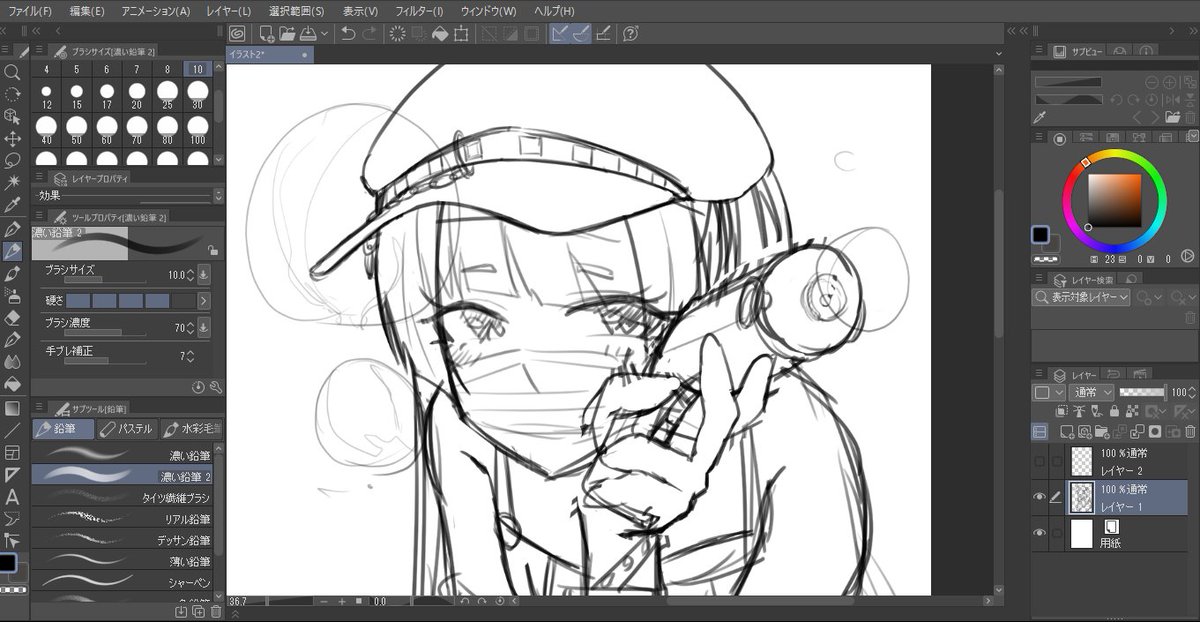The width and height of the screenshot is (1200, 622).
Task: Hide the レイヤー 1 layer
Action: coord(1040,496)
